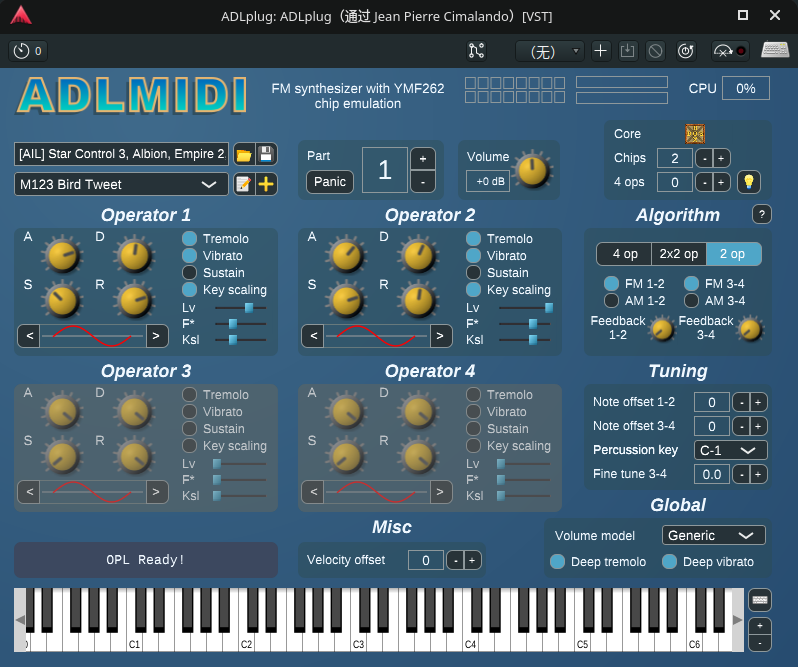Select next waveform for Operator 1

point(156,336)
